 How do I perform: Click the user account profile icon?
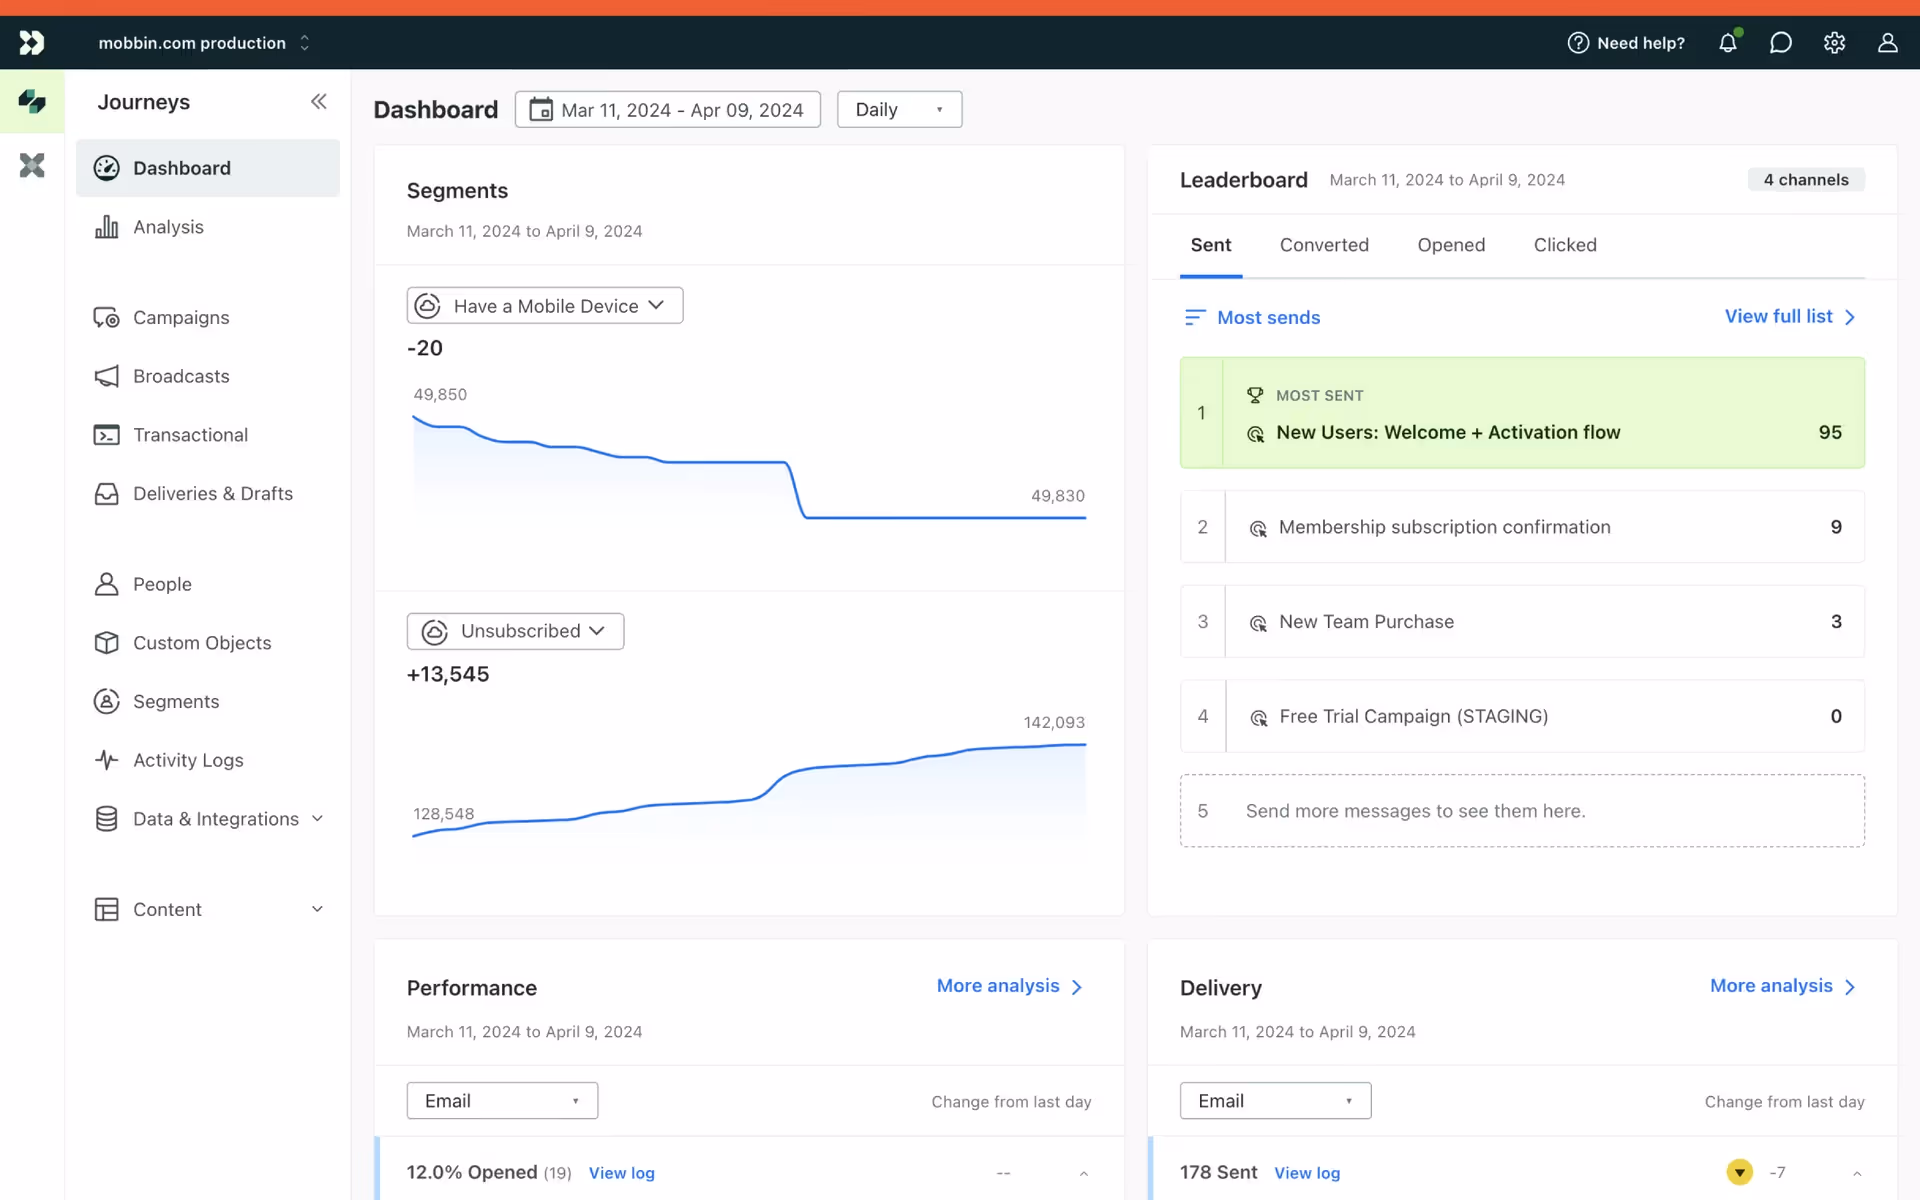coord(1887,43)
